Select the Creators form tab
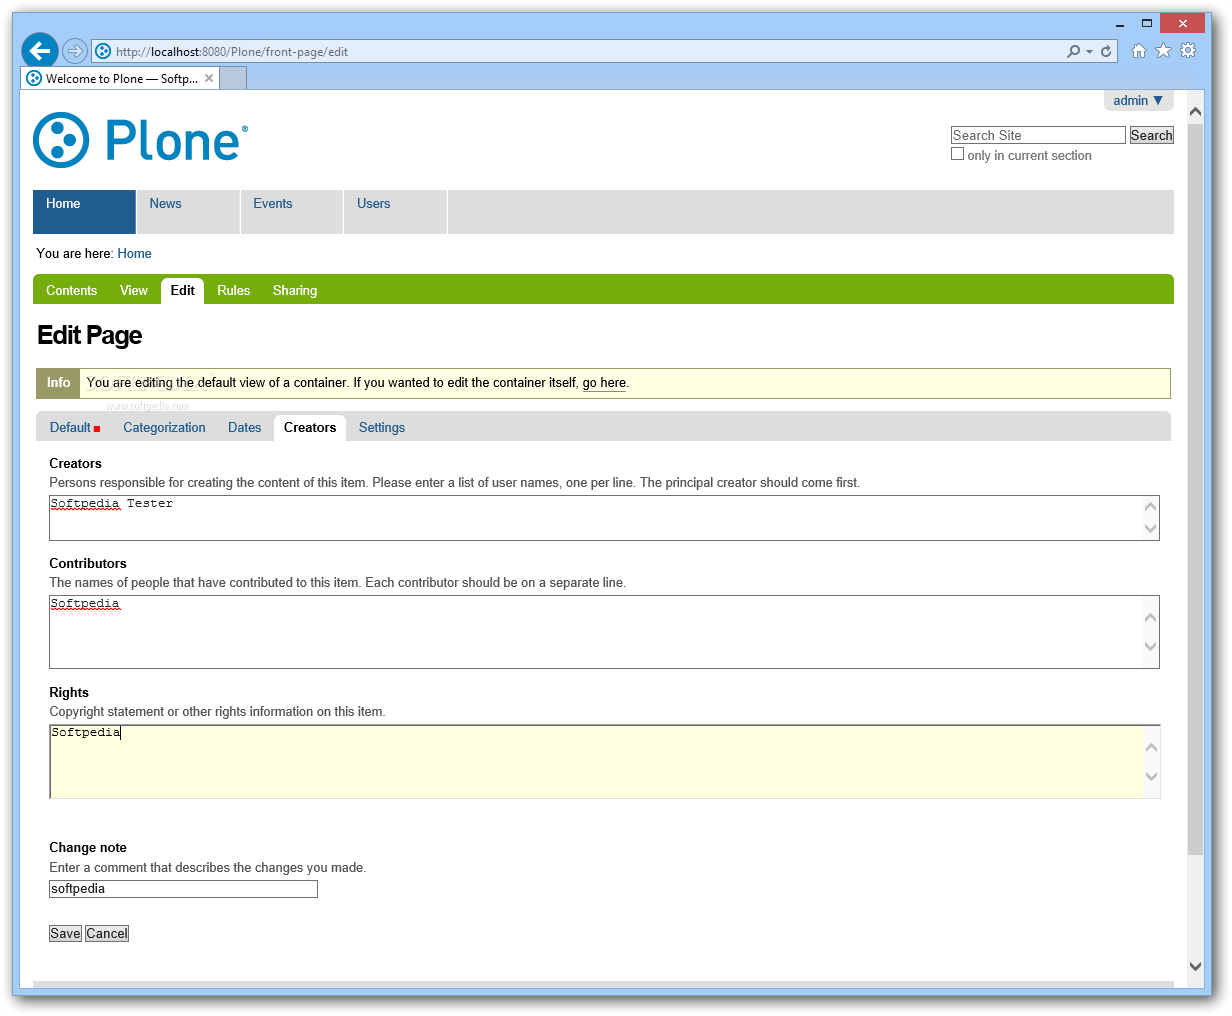This screenshot has height=1016, width=1232. pyautogui.click(x=310, y=427)
